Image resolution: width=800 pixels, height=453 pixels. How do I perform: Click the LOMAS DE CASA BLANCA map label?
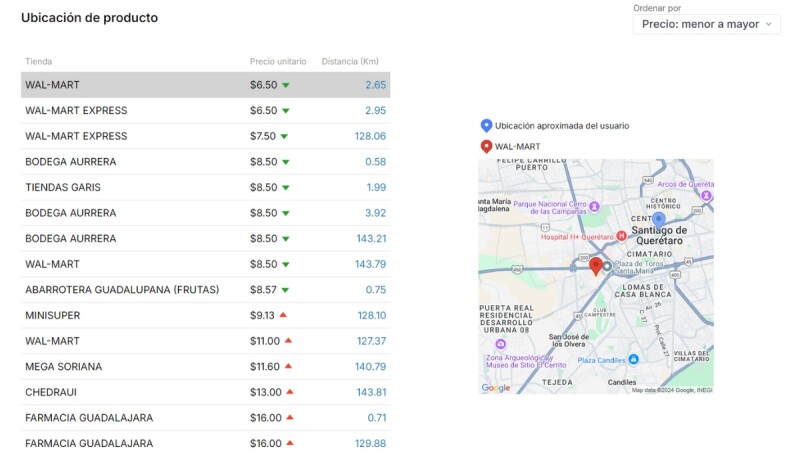643,291
